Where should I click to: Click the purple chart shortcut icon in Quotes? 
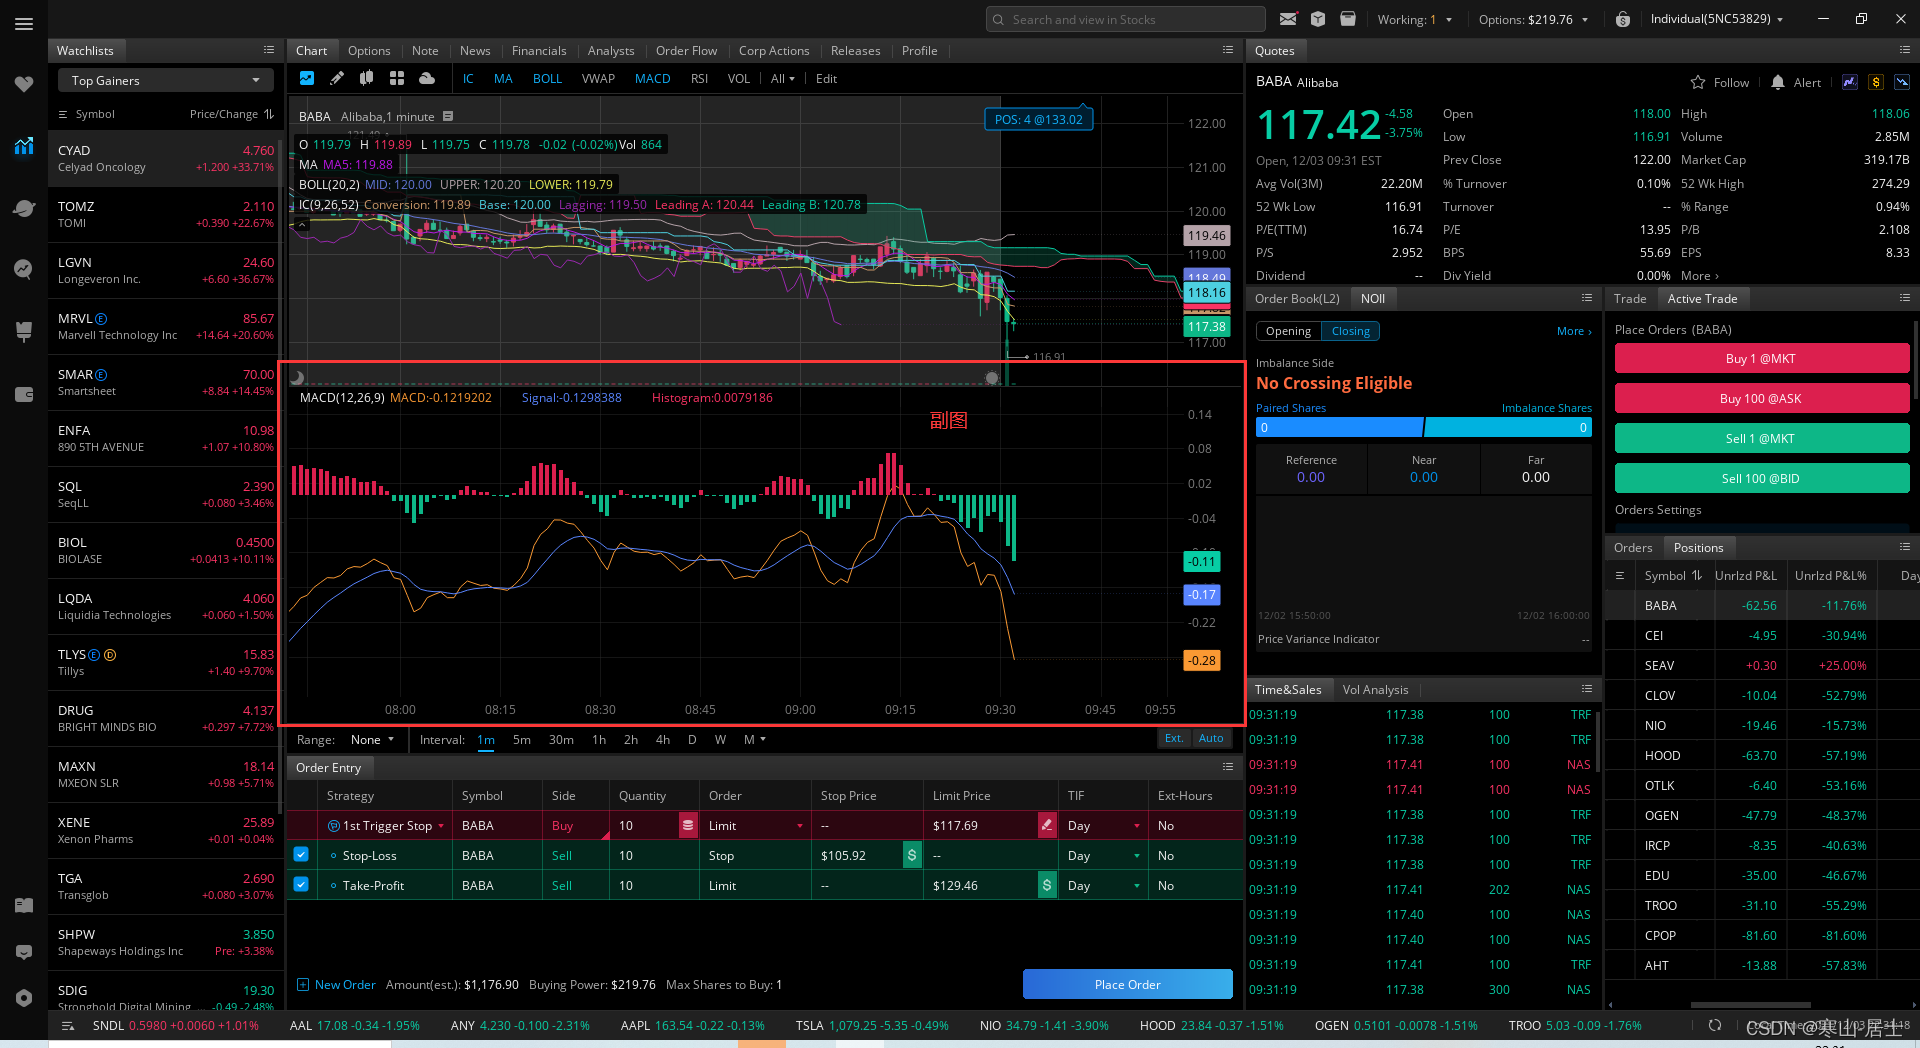tap(1850, 82)
